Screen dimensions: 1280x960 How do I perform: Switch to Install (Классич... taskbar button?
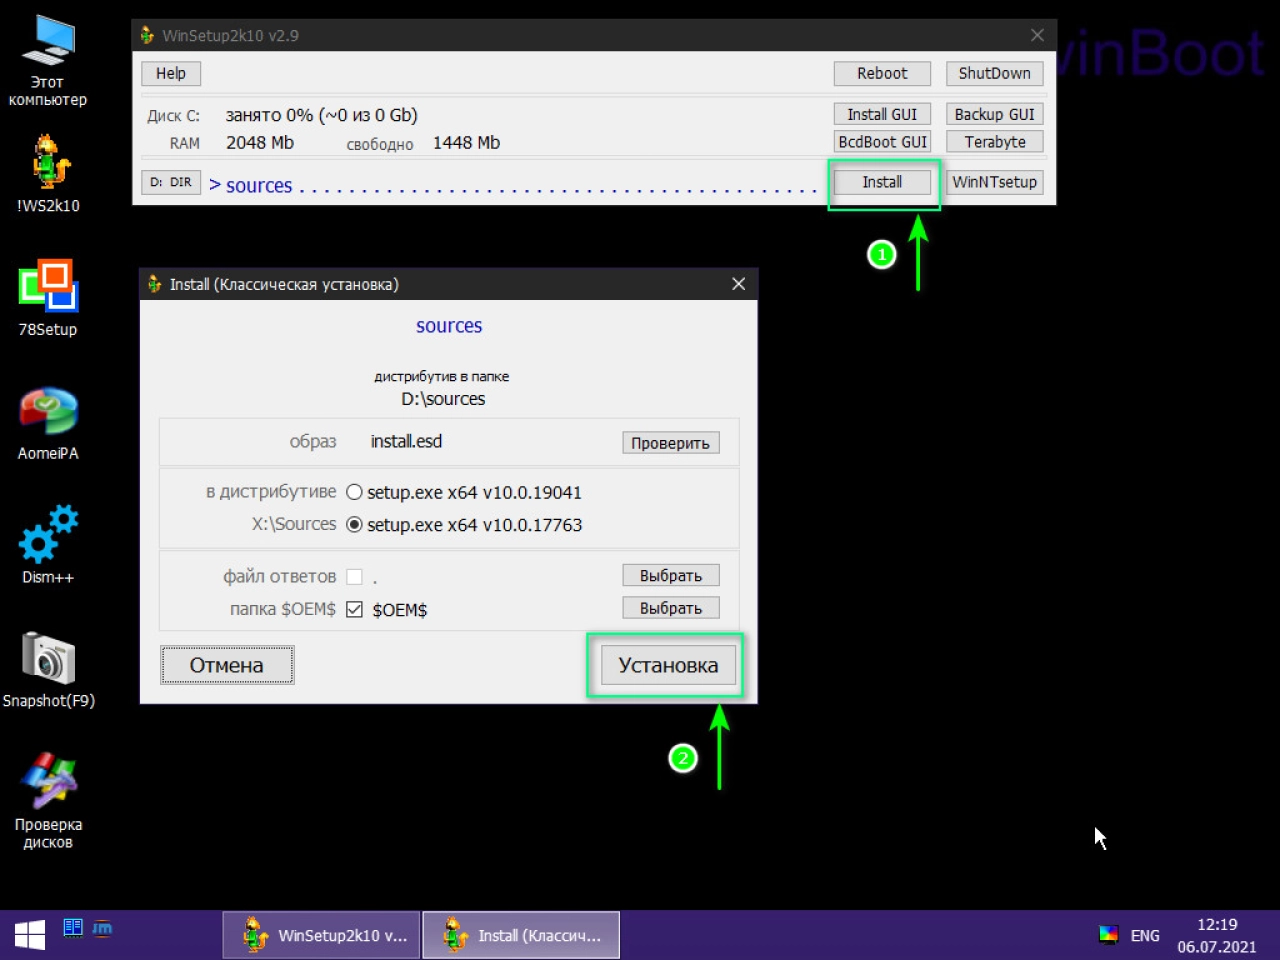521,935
